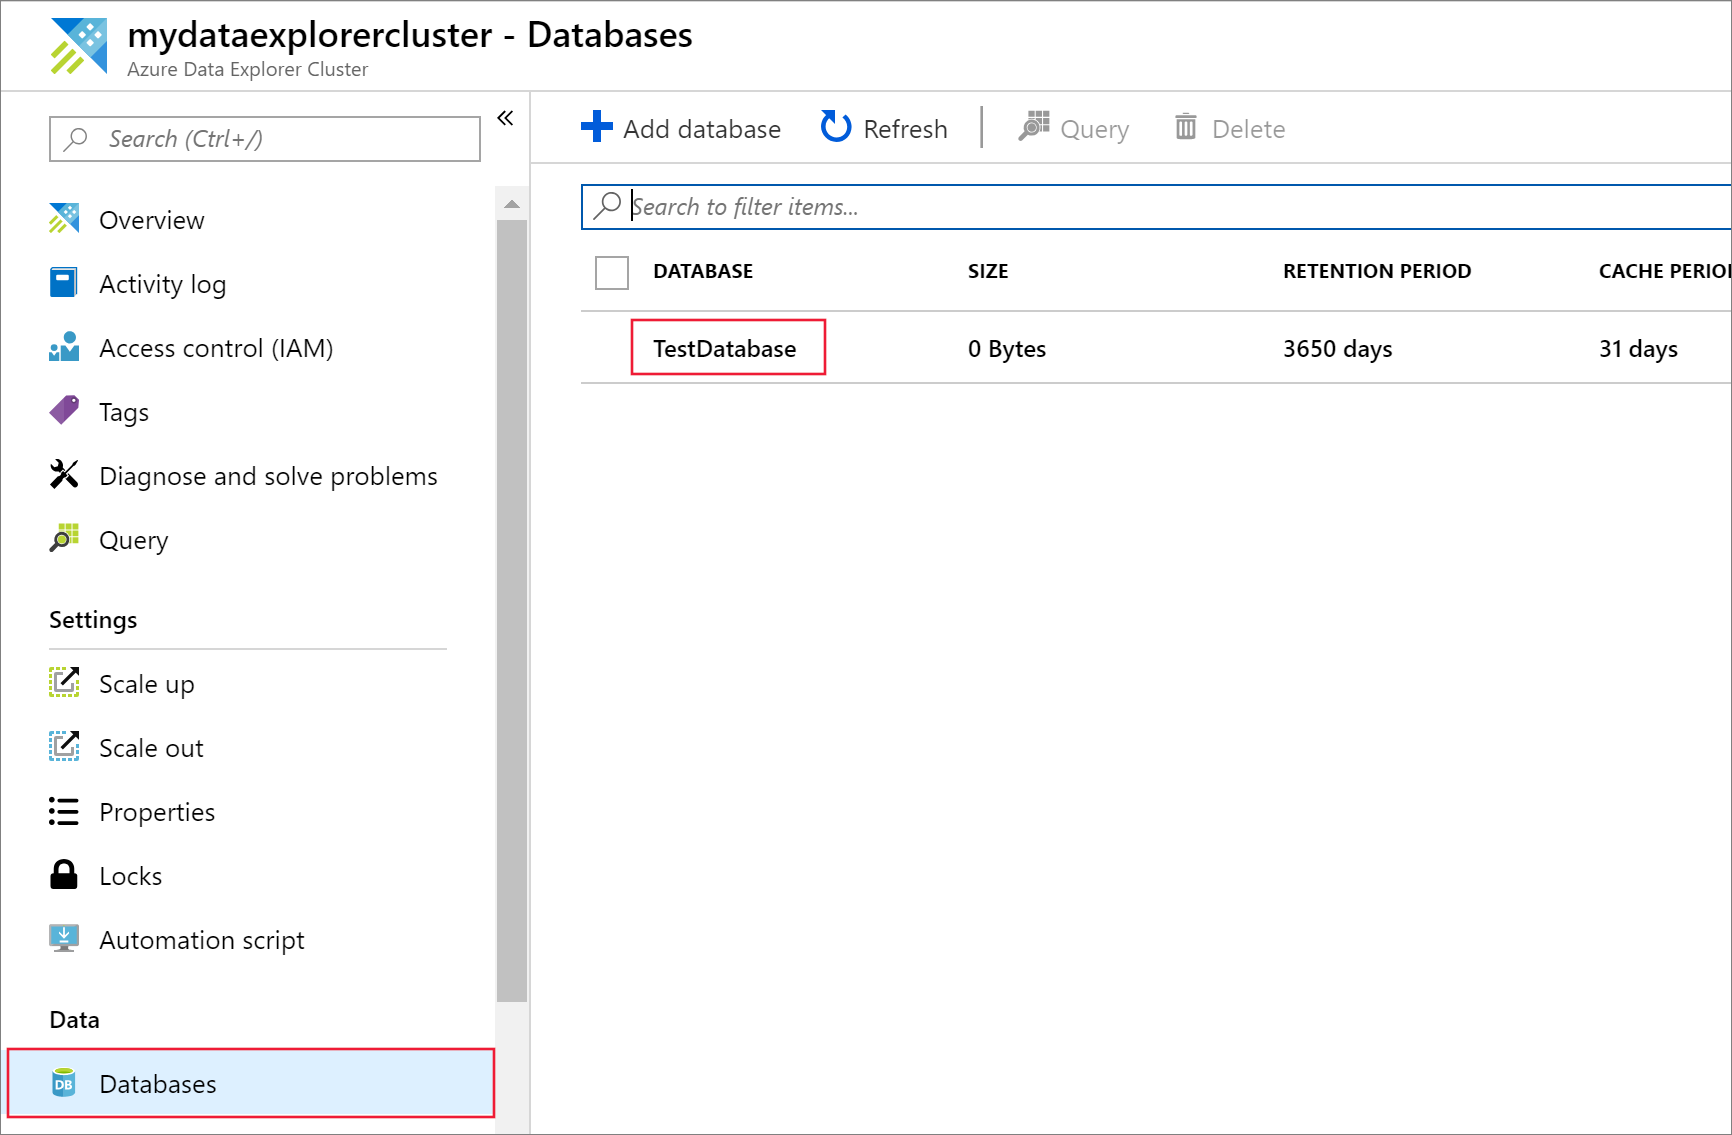
Task: Click the Scale out icon
Action: (x=64, y=747)
